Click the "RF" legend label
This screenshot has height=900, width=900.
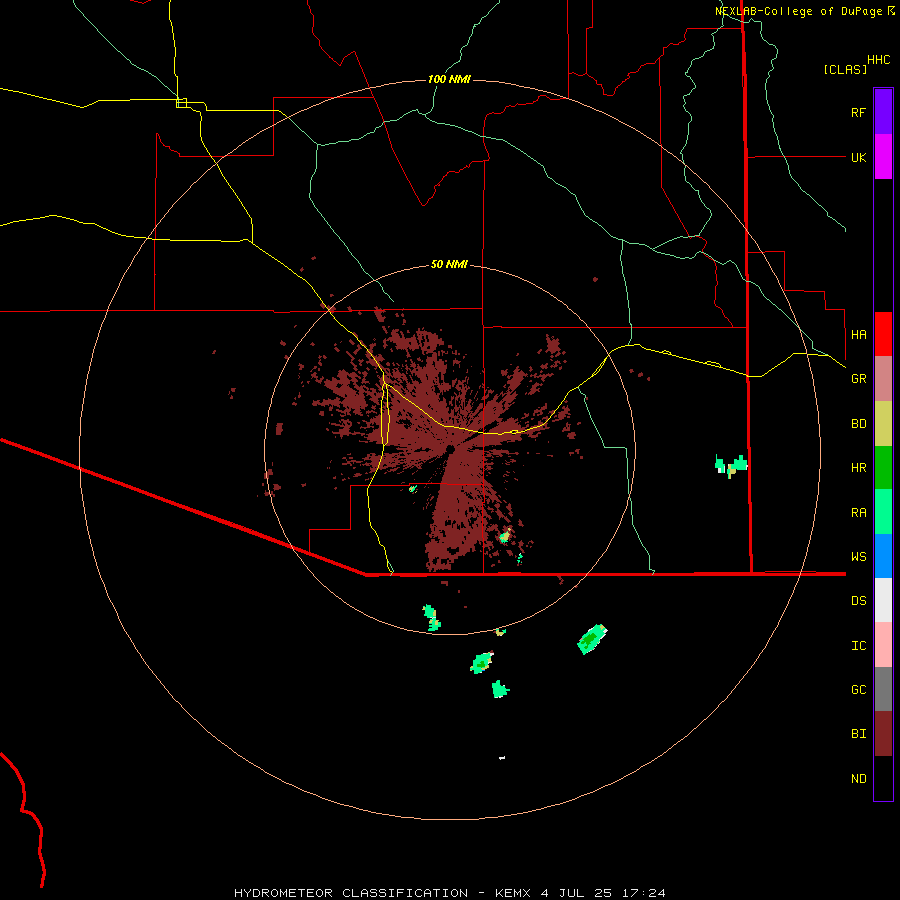tap(858, 112)
